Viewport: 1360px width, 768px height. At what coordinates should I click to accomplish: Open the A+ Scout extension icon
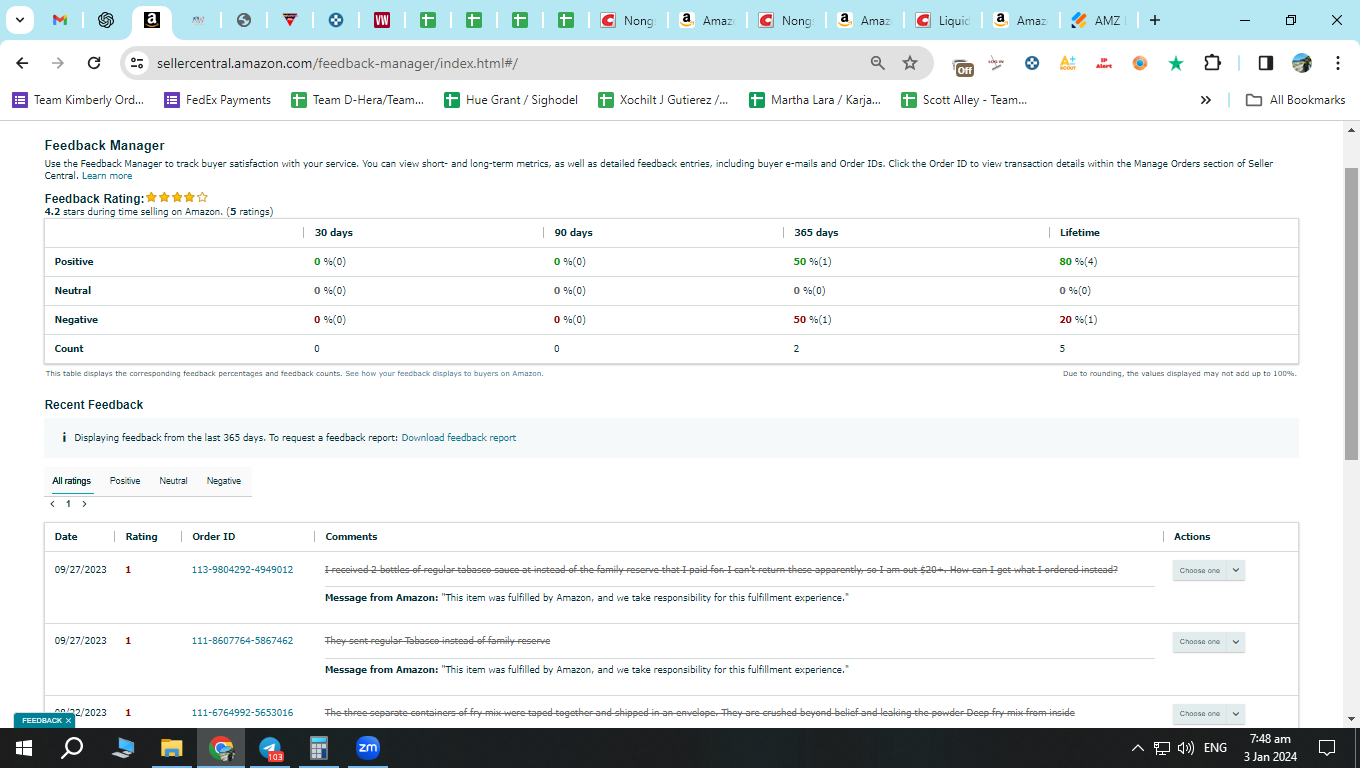(1067, 63)
